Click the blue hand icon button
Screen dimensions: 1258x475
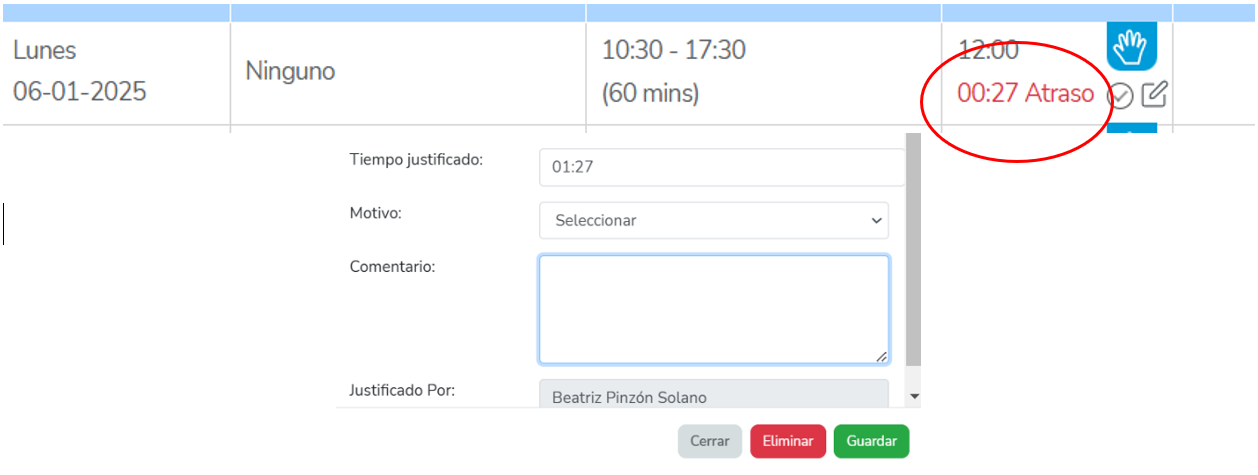pyautogui.click(x=1132, y=45)
